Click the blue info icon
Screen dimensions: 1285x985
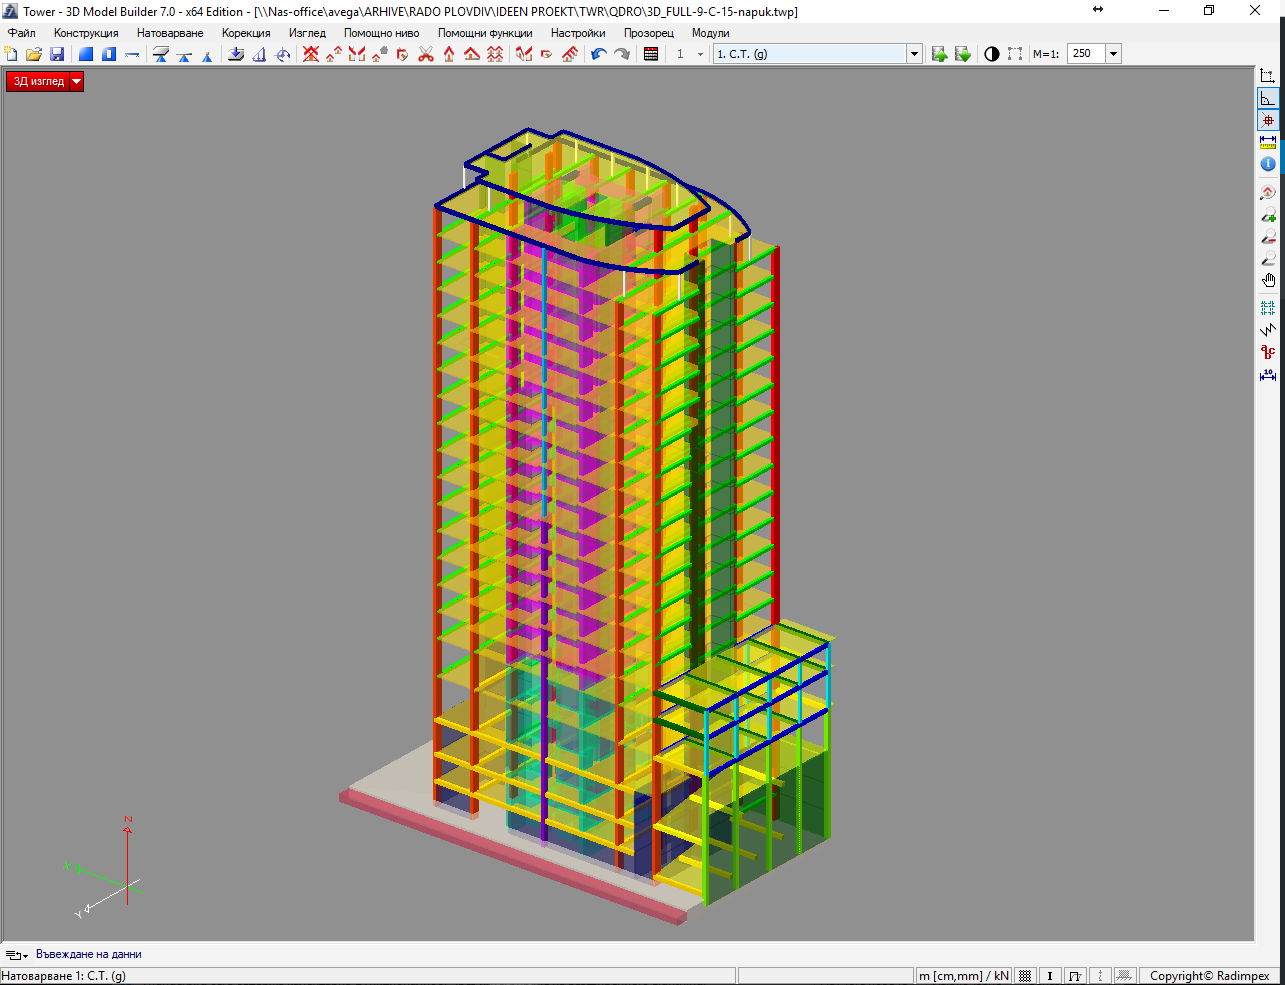click(1268, 164)
